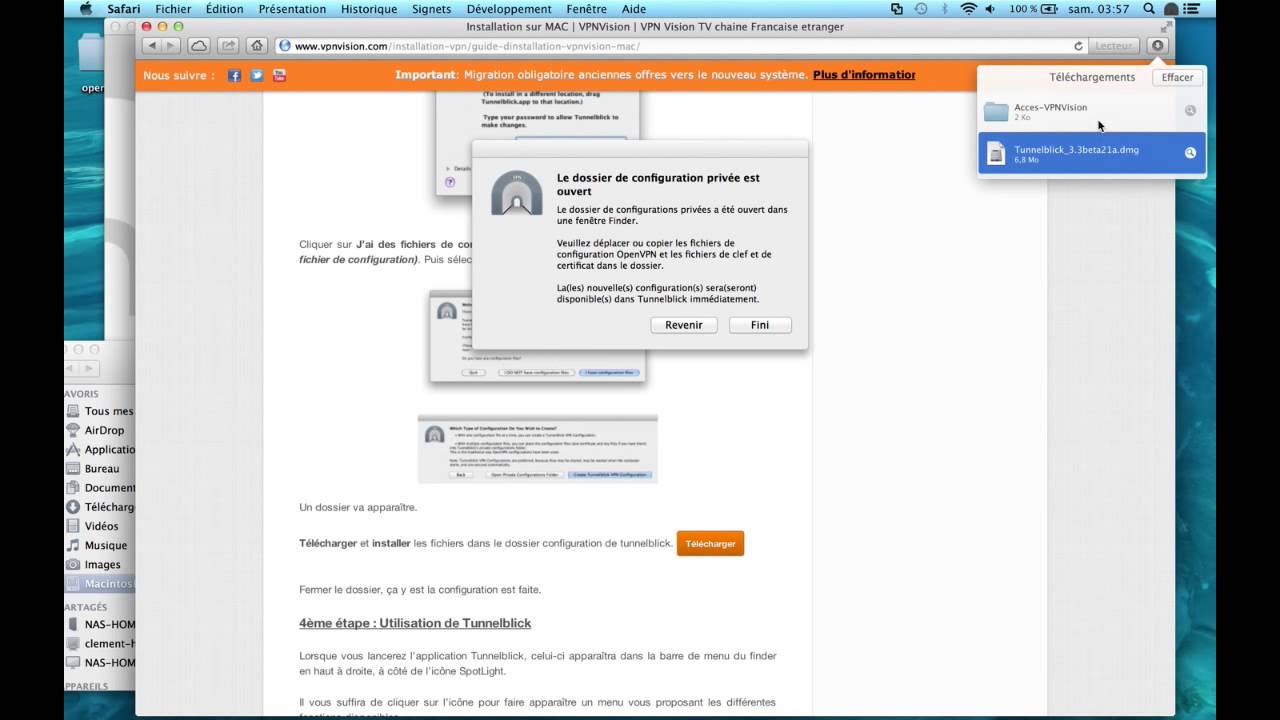The width and height of the screenshot is (1280, 720).
Task: Click the Tunnelblick tunnel icon in menu bar
Action: tap(1173, 9)
